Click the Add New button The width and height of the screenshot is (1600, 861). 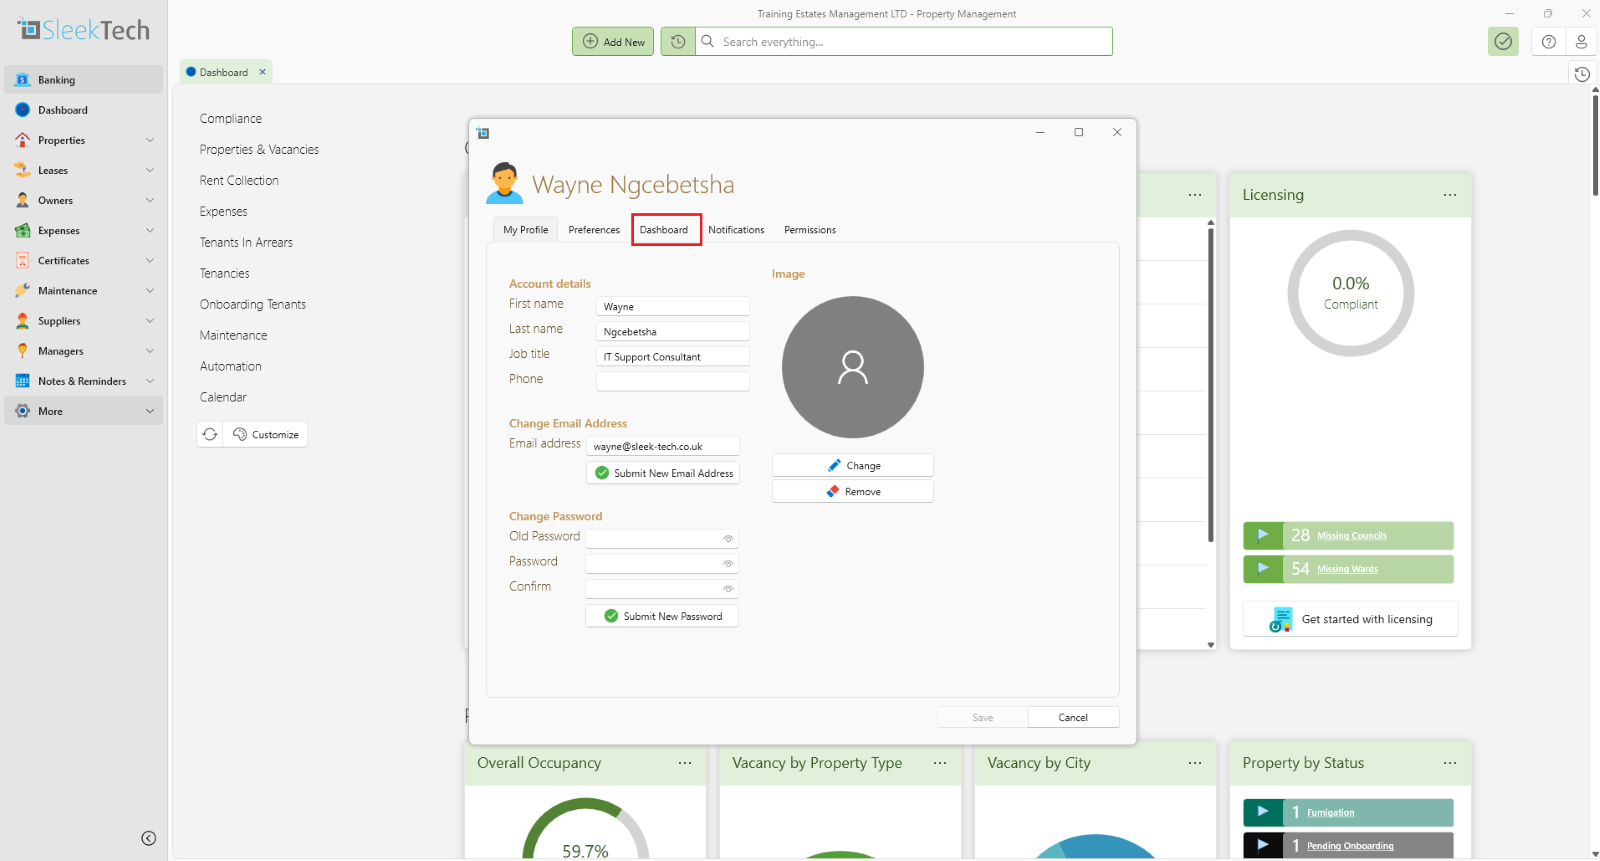(613, 41)
